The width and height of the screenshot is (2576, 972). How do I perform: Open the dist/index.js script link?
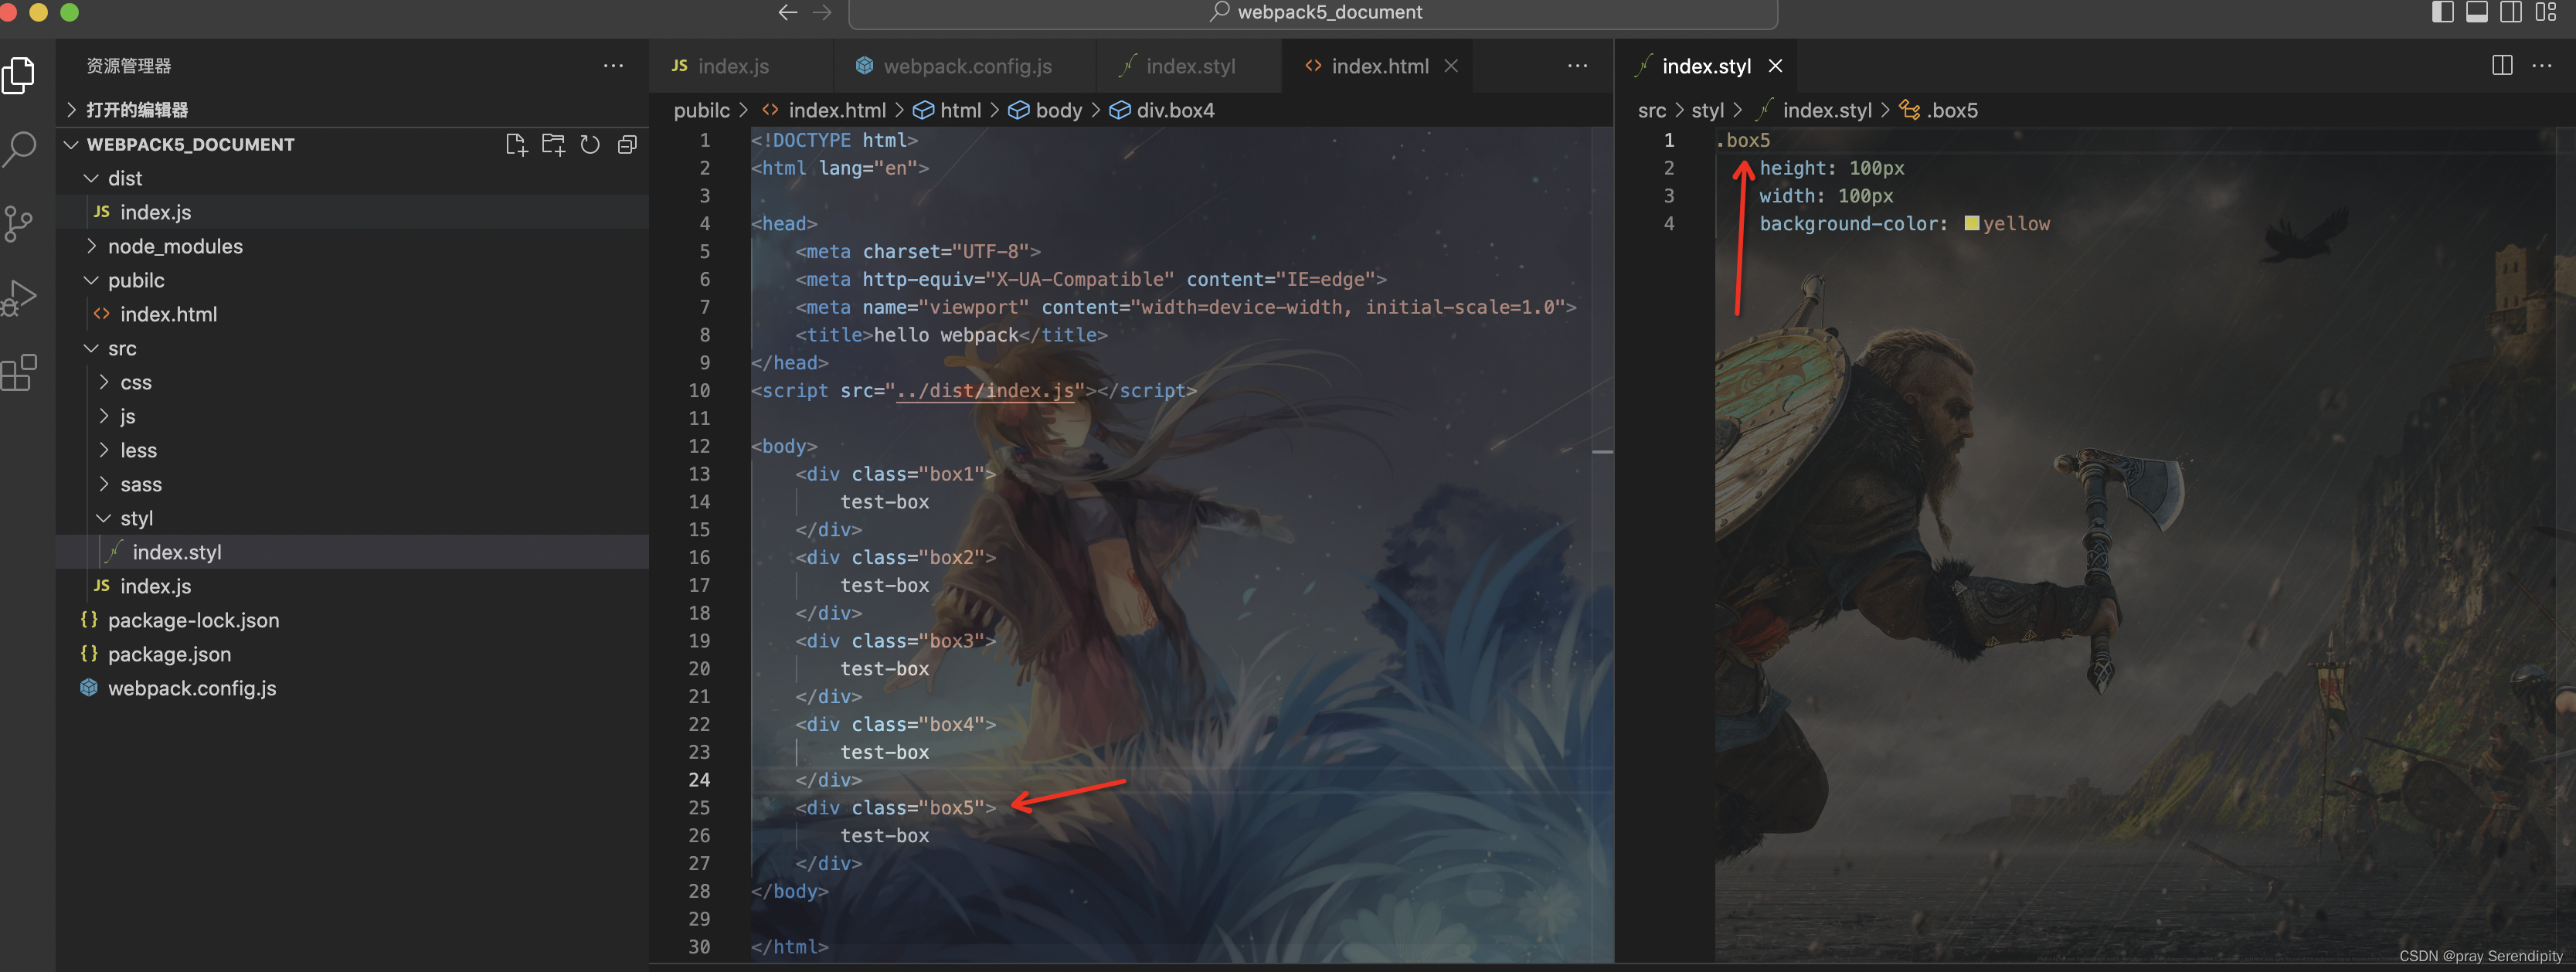(x=985, y=391)
